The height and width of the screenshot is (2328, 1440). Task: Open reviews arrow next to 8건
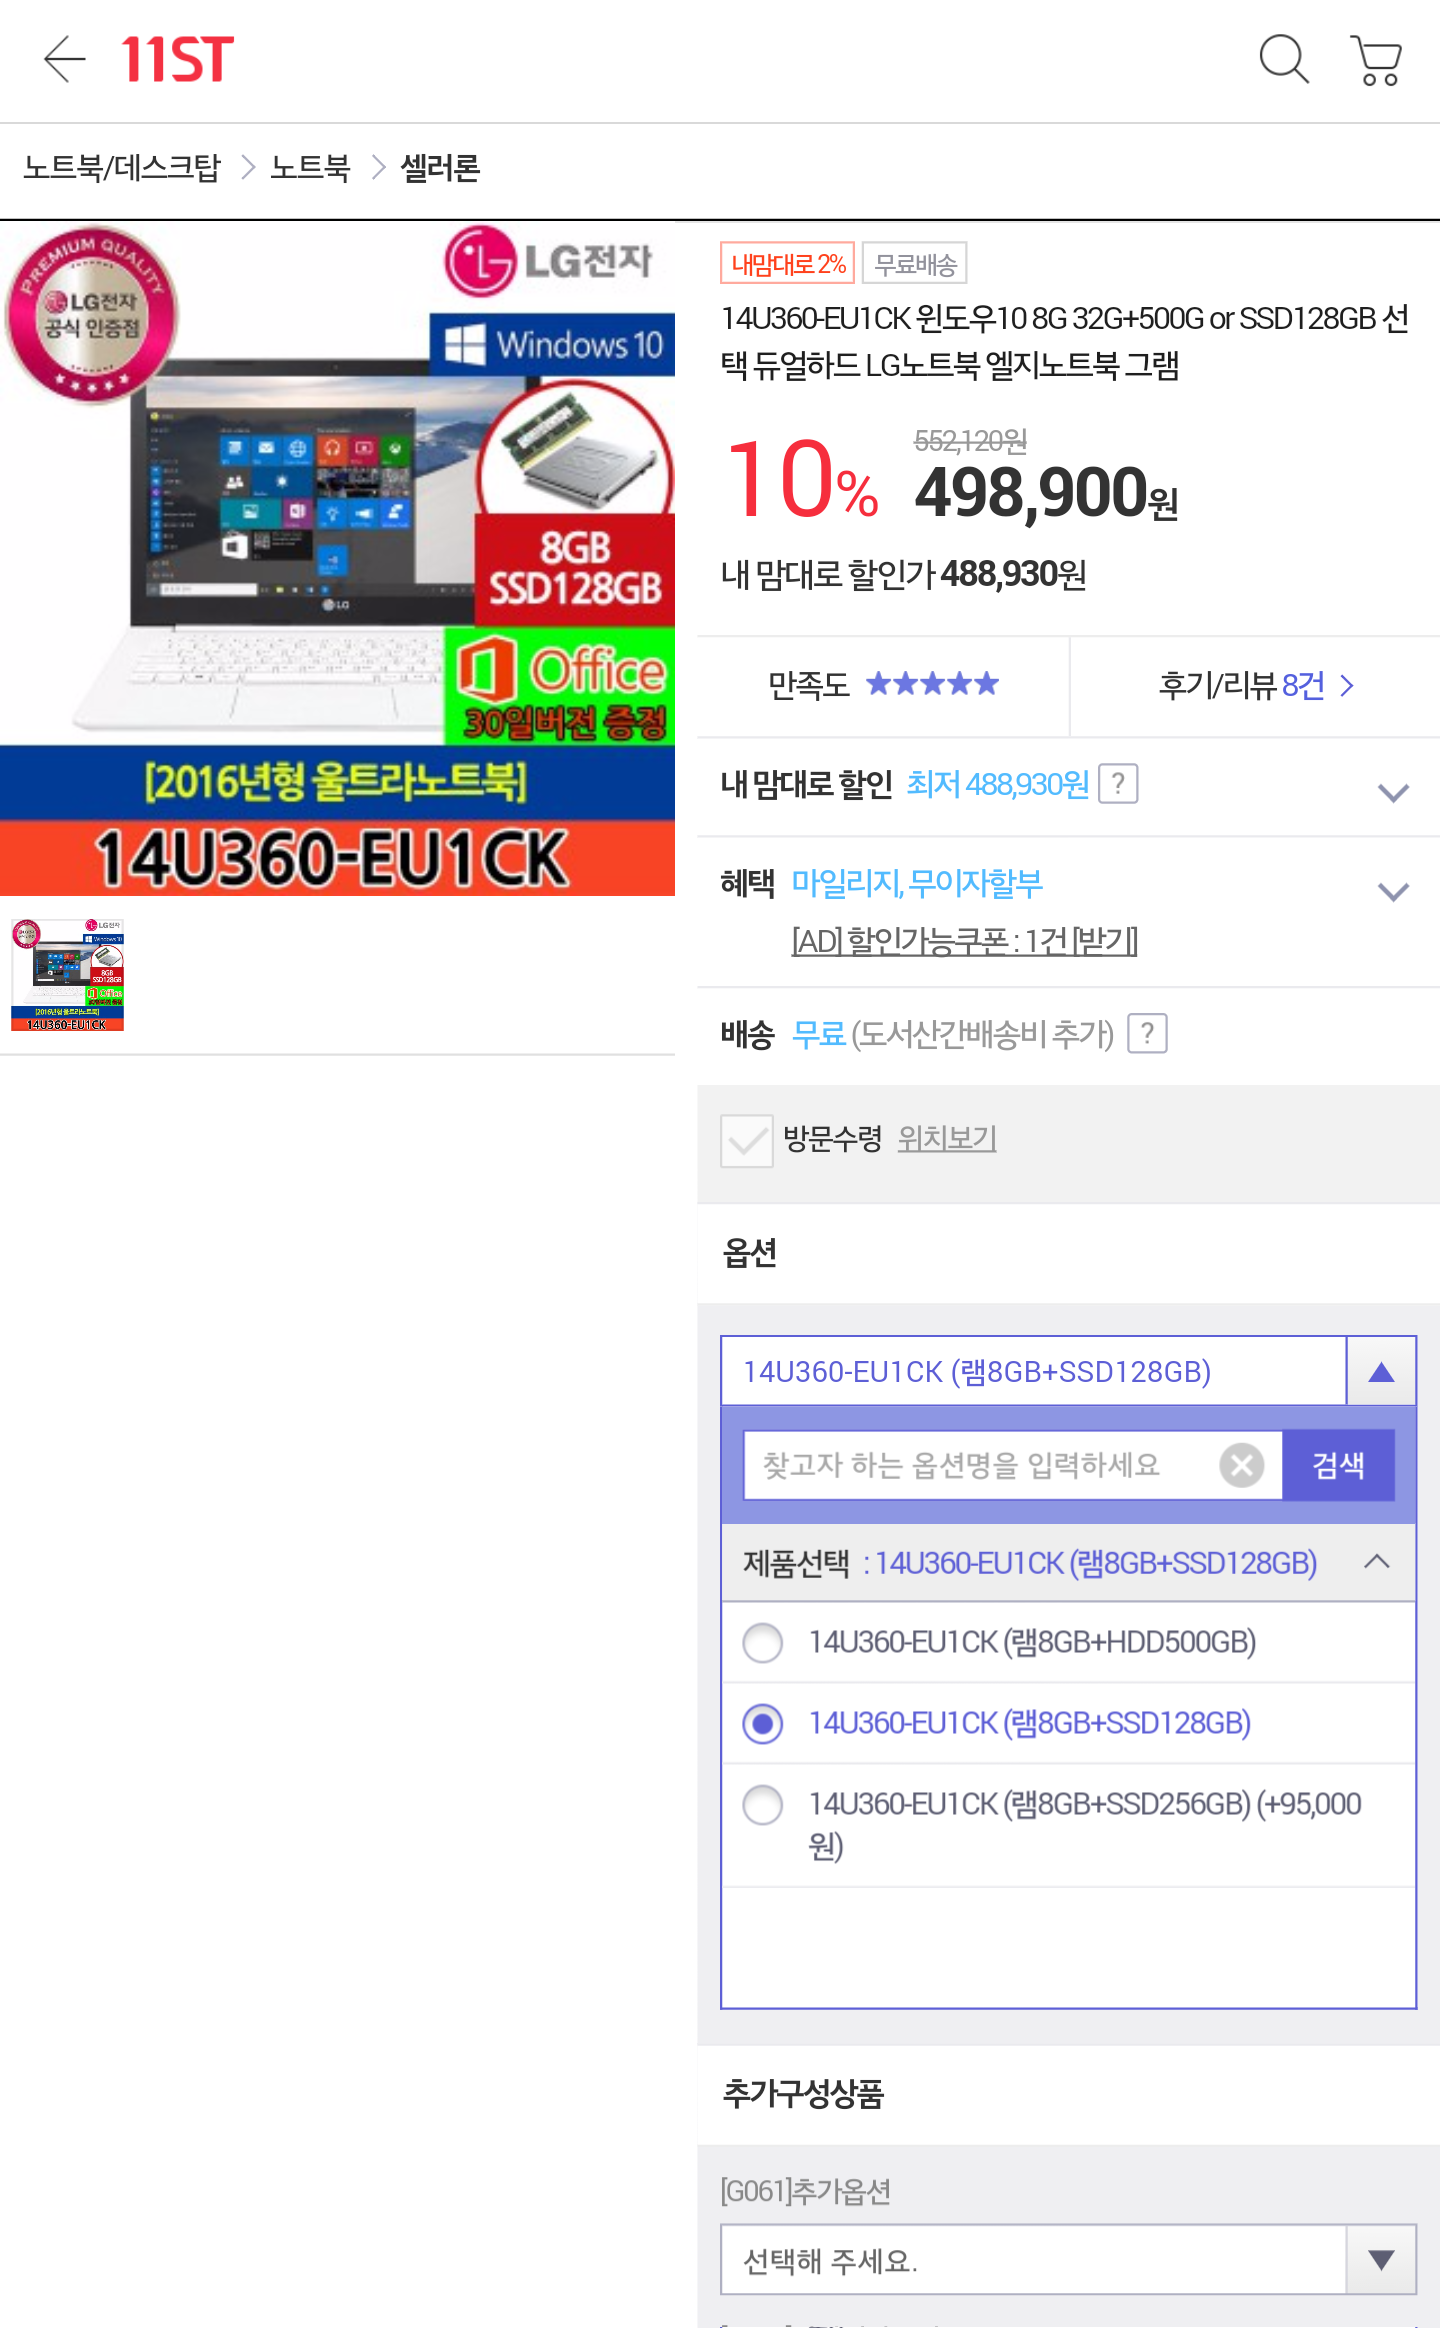1347,686
